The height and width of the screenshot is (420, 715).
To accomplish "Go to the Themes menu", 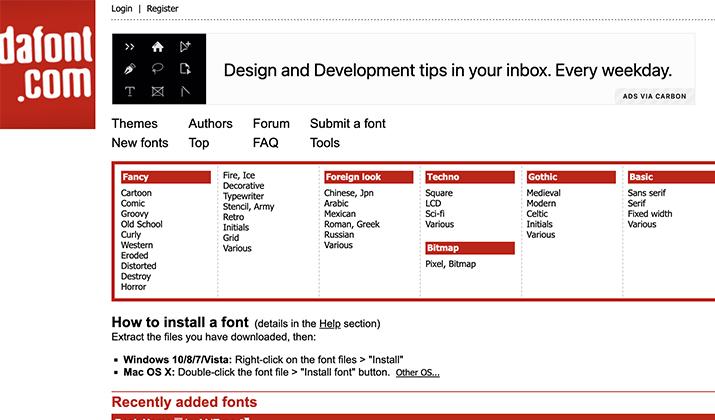I will click(135, 124).
